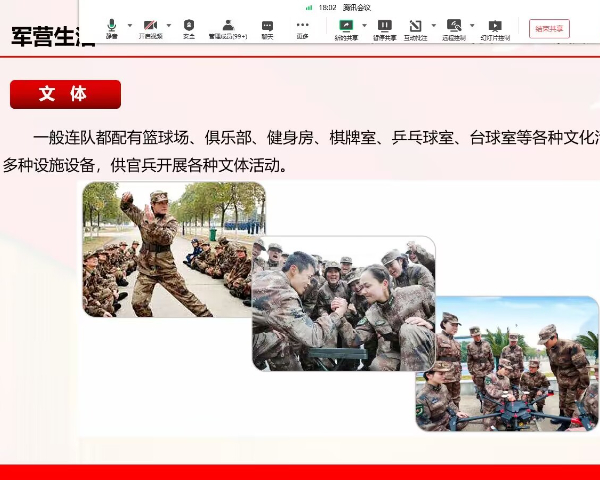
Task: Expand the share options arrow
Action: pyautogui.click(x=364, y=26)
